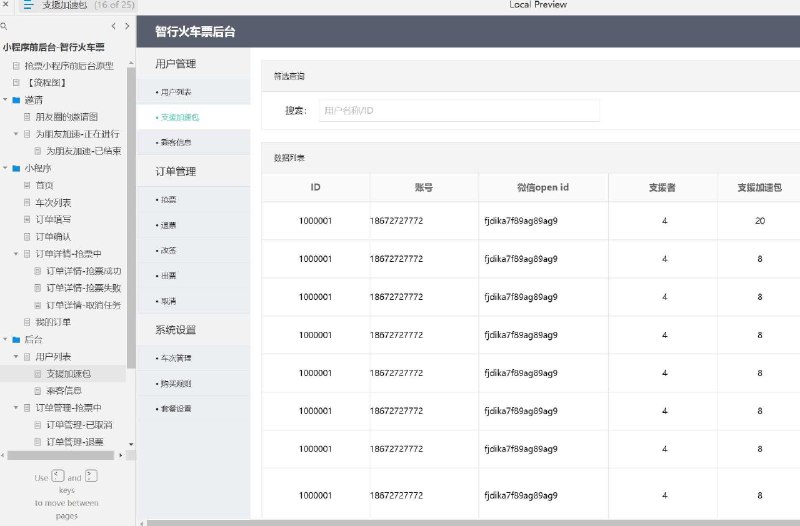
Task: Click the blue folder icon beside 邀请
Action: pyautogui.click(x=16, y=100)
